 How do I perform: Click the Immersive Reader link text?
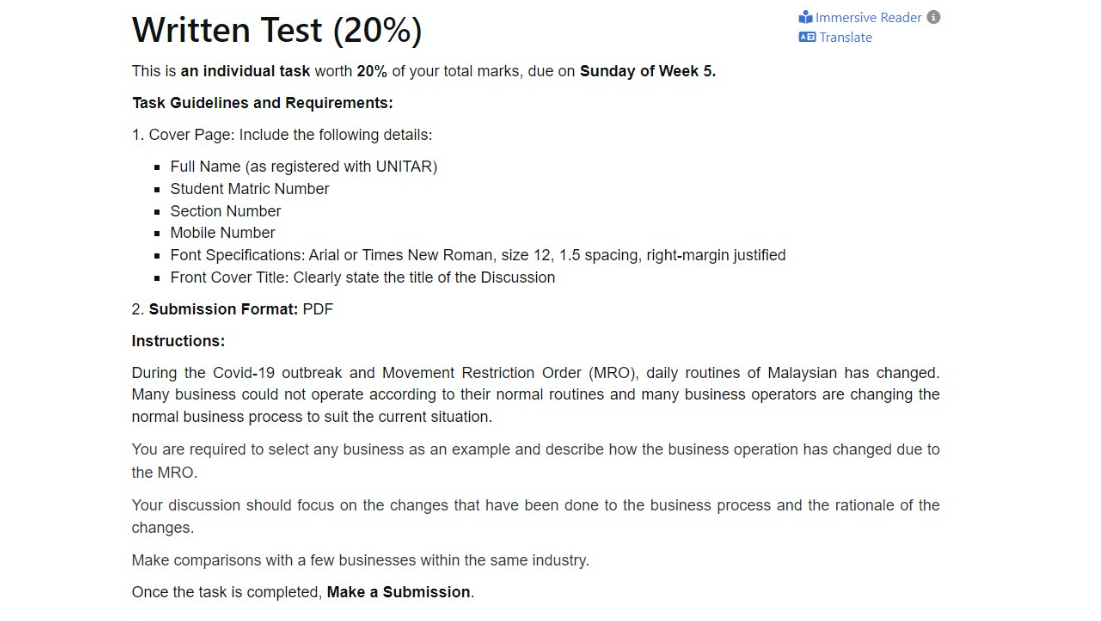tap(866, 17)
